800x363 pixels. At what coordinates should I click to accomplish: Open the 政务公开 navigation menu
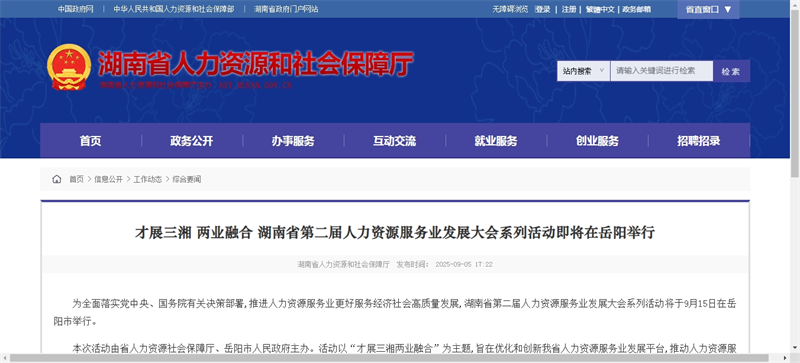click(192, 141)
